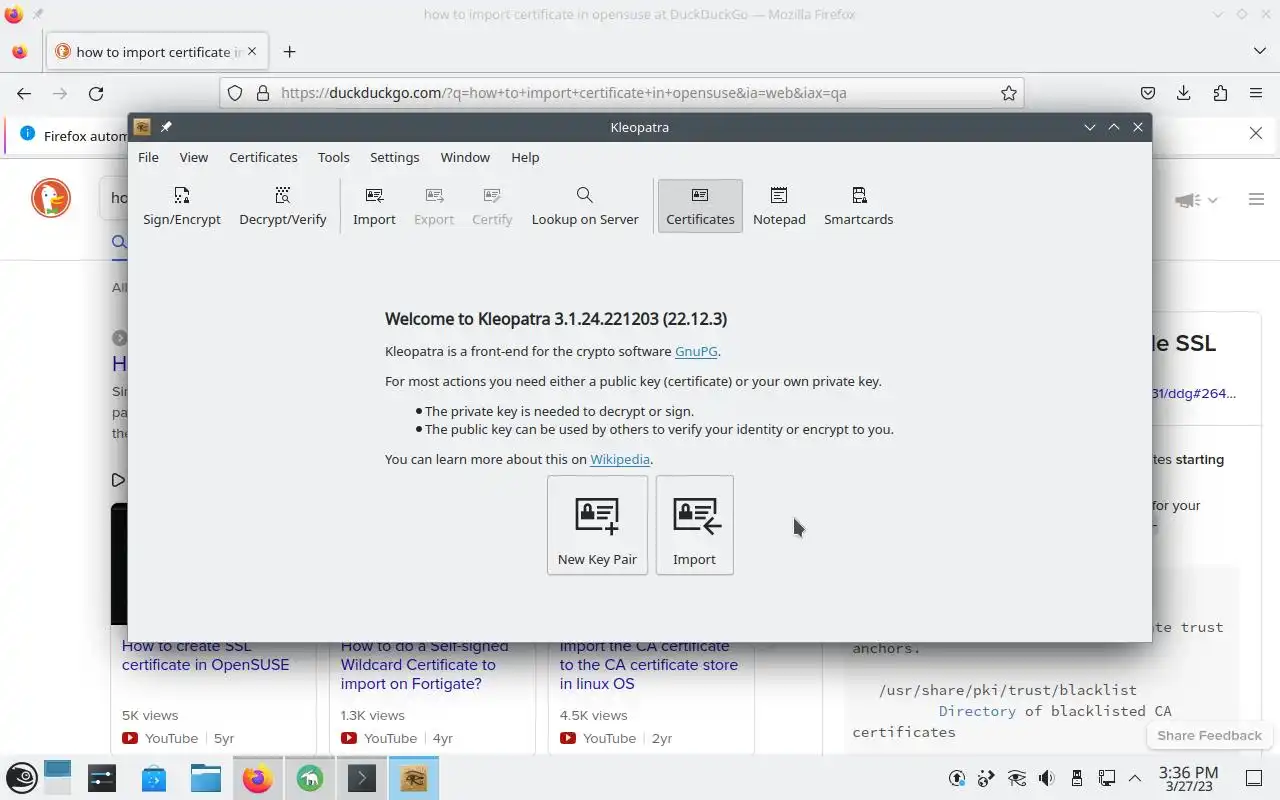Open the volume control tray icon
The image size is (1280, 800).
[1046, 778]
